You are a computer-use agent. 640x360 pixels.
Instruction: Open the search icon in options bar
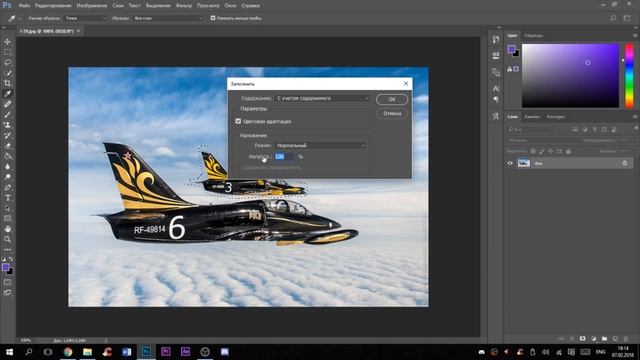613,18
